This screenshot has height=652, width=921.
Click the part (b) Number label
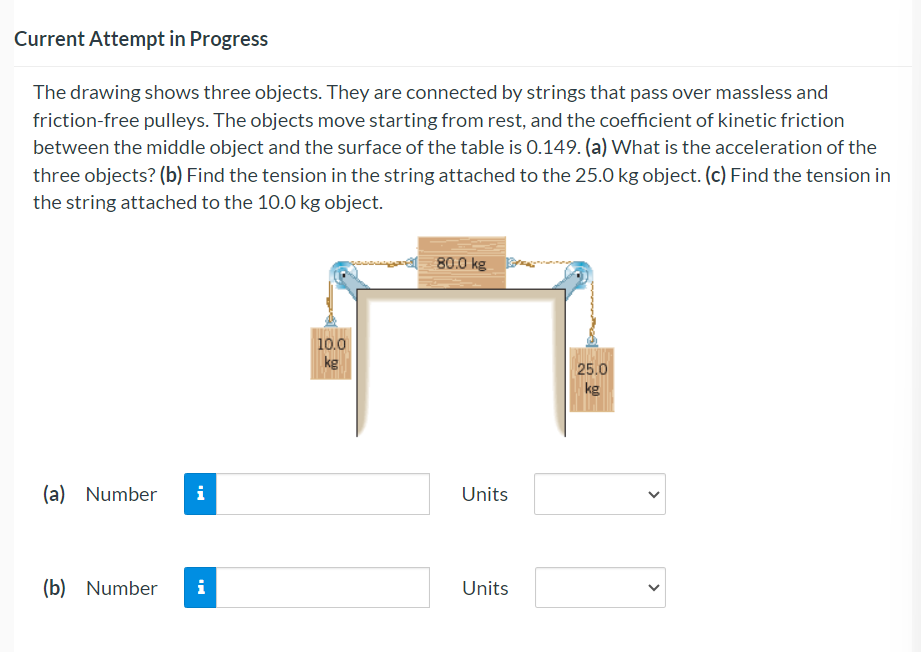[122, 588]
